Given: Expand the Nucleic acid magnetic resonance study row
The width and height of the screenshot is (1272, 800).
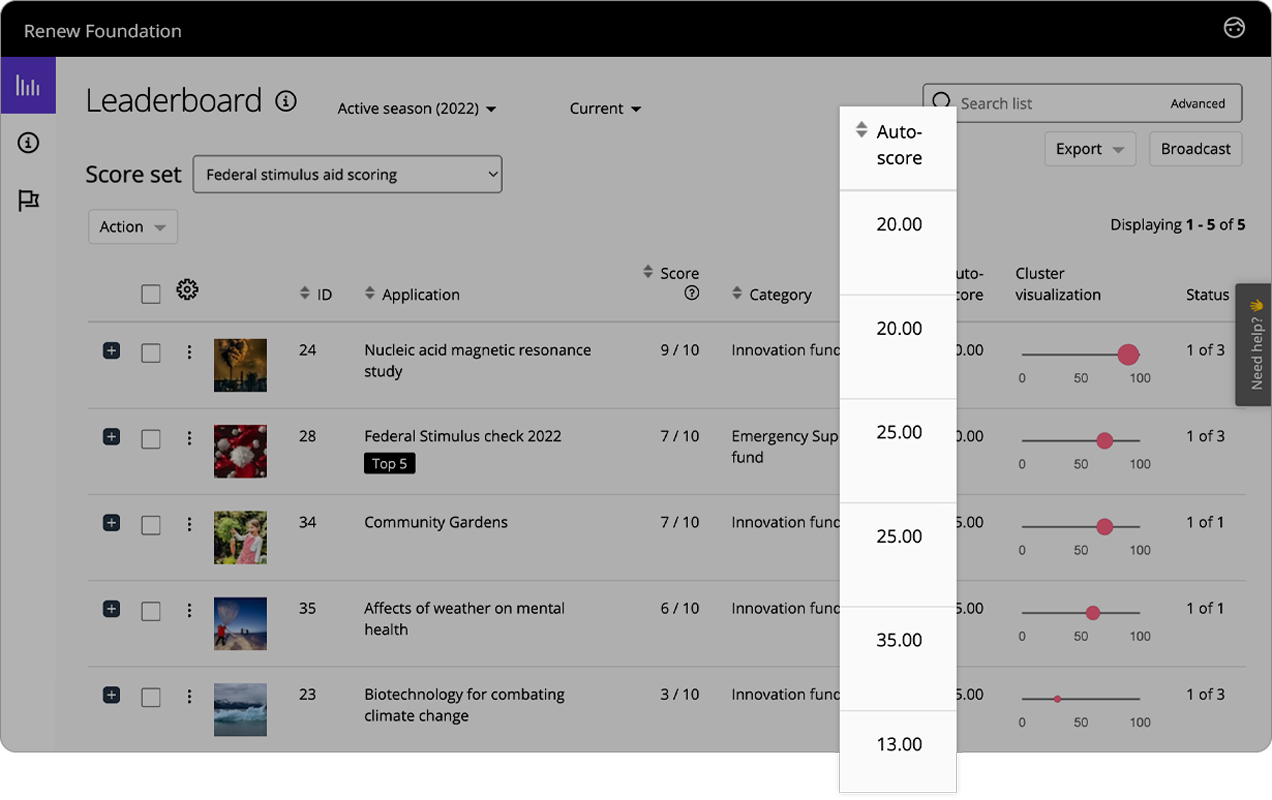Looking at the screenshot, I should point(111,351).
